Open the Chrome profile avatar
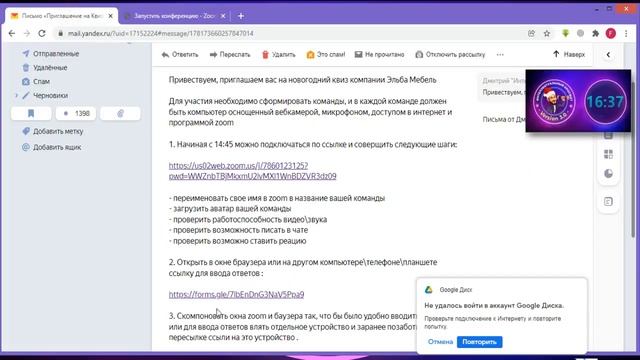640x360 pixels. tap(611, 33)
